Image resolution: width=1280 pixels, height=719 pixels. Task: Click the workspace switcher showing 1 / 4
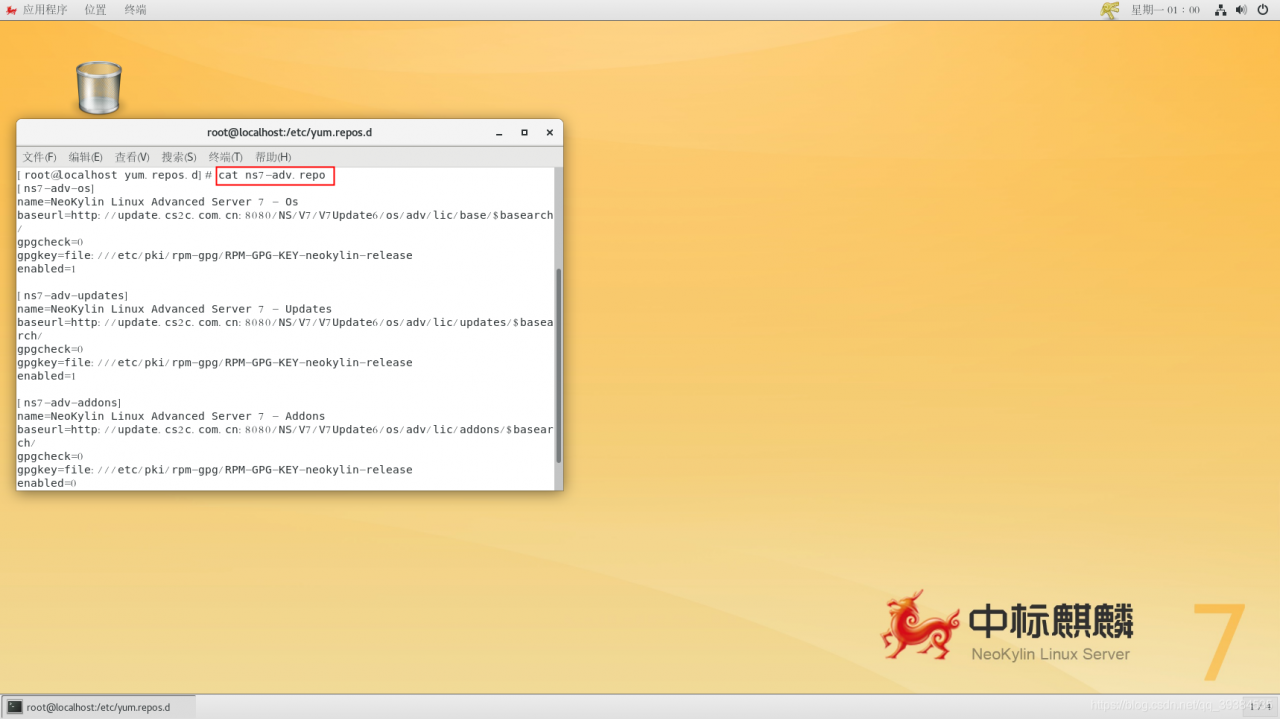pos(1259,707)
